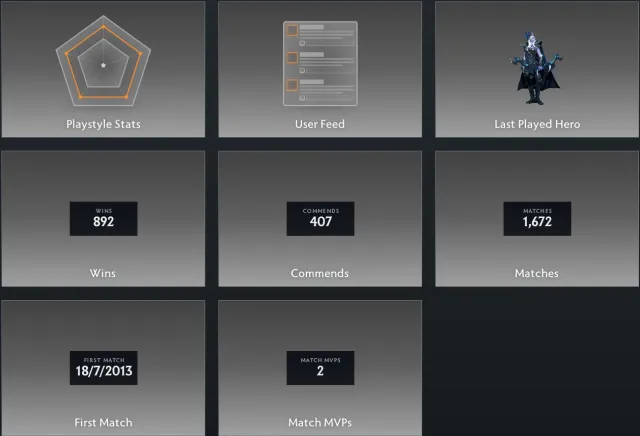Choose the User Feed list icon
The height and width of the screenshot is (436, 640).
coord(320,64)
